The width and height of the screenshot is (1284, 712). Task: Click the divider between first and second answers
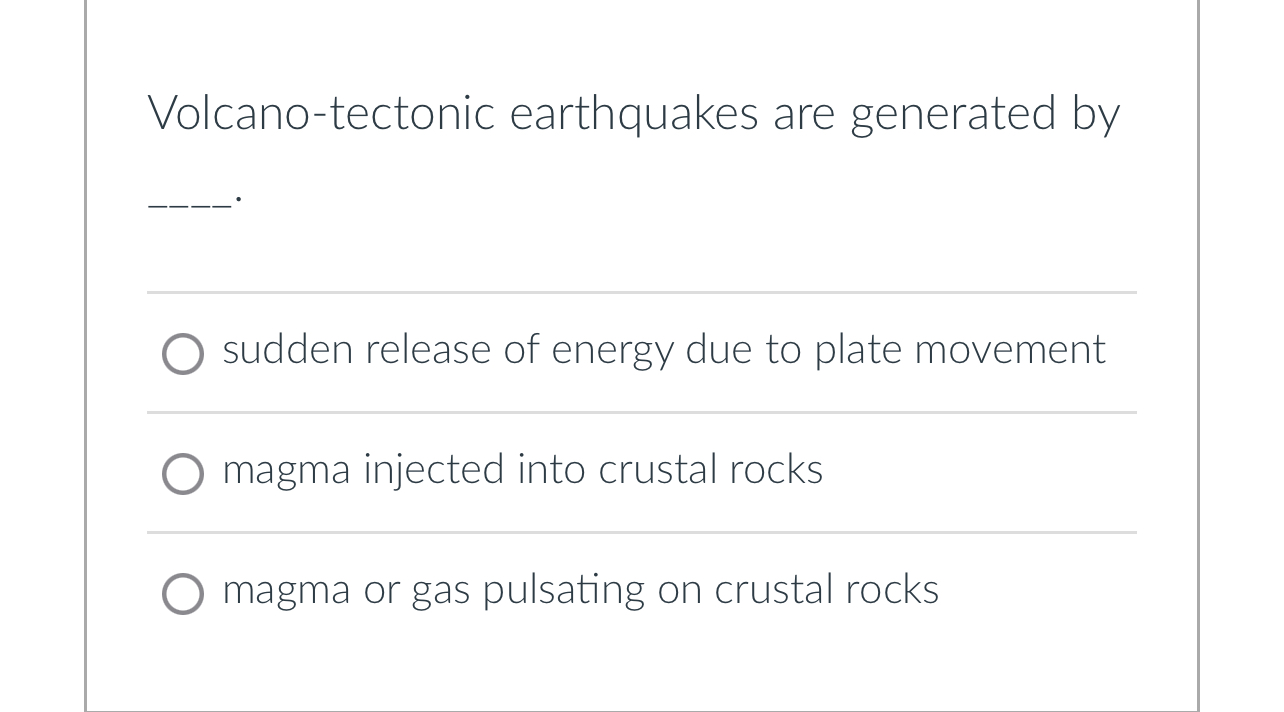[642, 412]
